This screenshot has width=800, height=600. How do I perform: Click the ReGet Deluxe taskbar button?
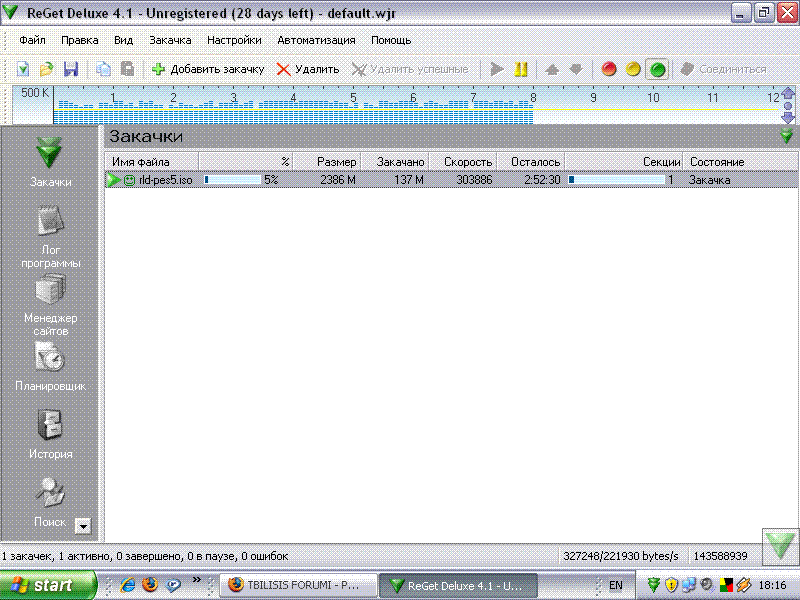click(x=458, y=585)
